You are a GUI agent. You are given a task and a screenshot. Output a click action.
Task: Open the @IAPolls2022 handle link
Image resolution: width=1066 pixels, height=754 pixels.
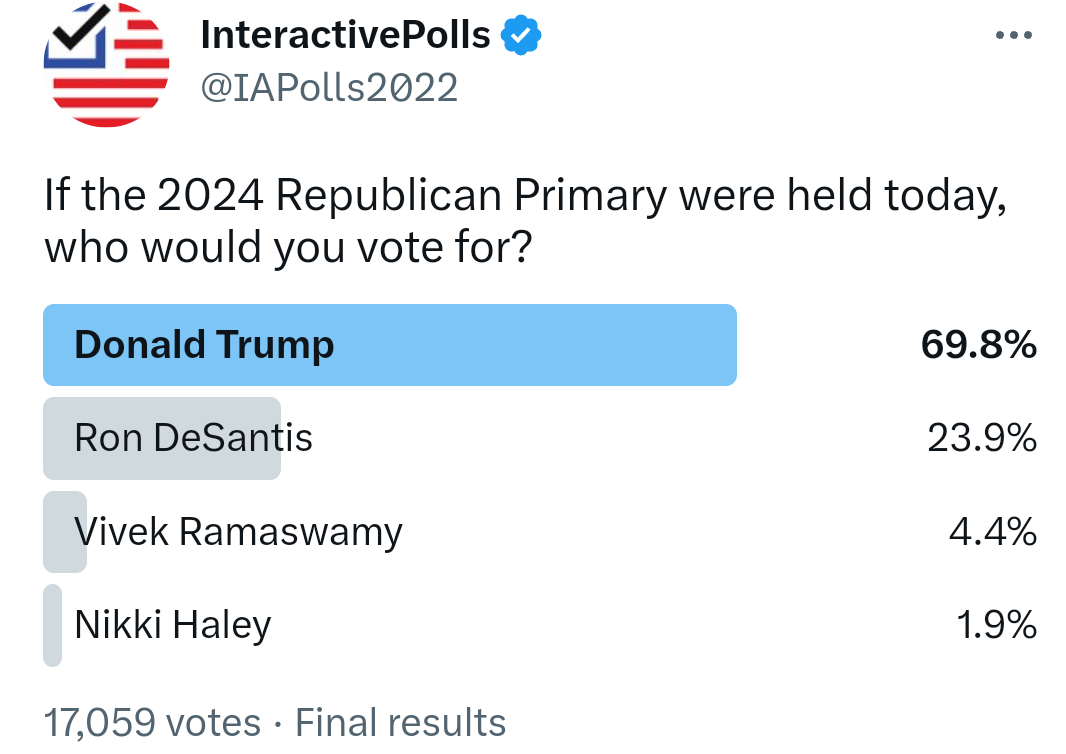329,88
